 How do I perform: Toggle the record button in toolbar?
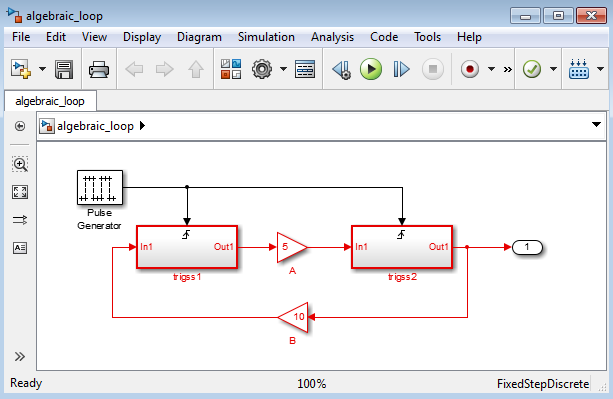click(470, 69)
